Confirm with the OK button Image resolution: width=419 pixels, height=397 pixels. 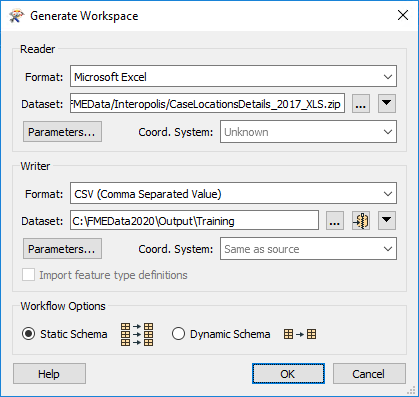tap(288, 374)
